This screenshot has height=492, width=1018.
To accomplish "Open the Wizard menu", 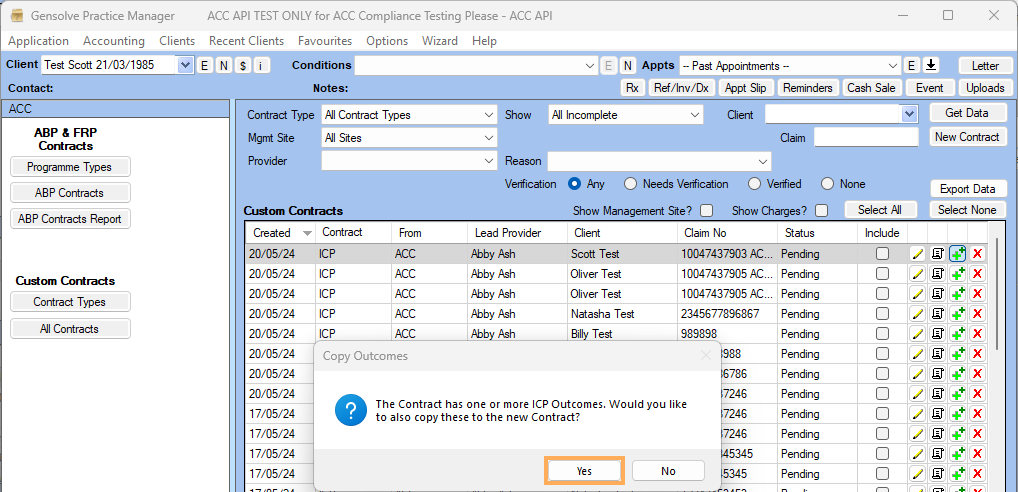I will [440, 41].
